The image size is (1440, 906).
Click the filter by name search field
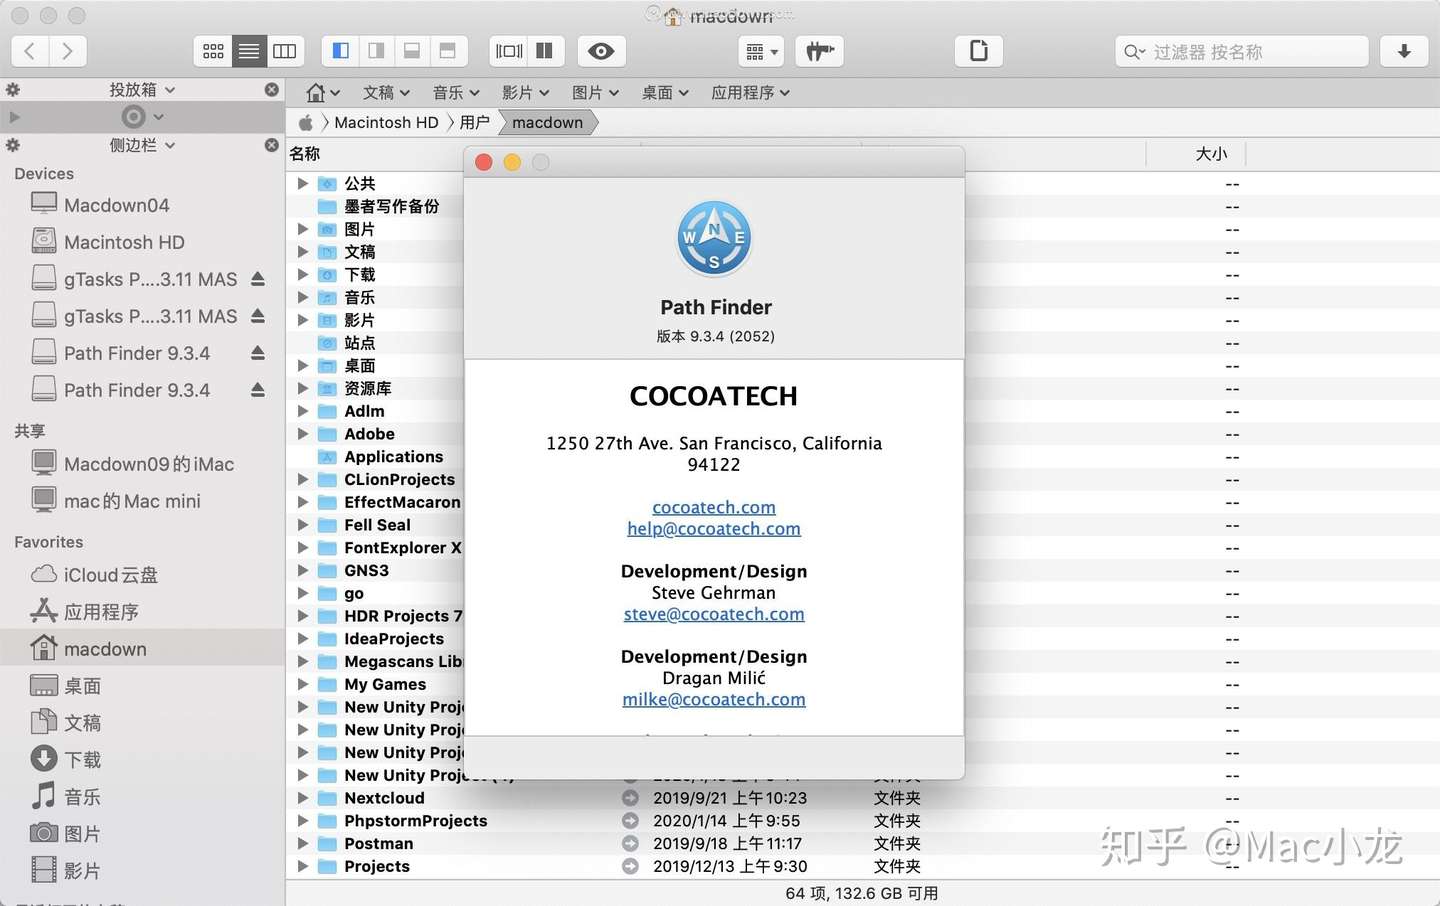(1242, 51)
